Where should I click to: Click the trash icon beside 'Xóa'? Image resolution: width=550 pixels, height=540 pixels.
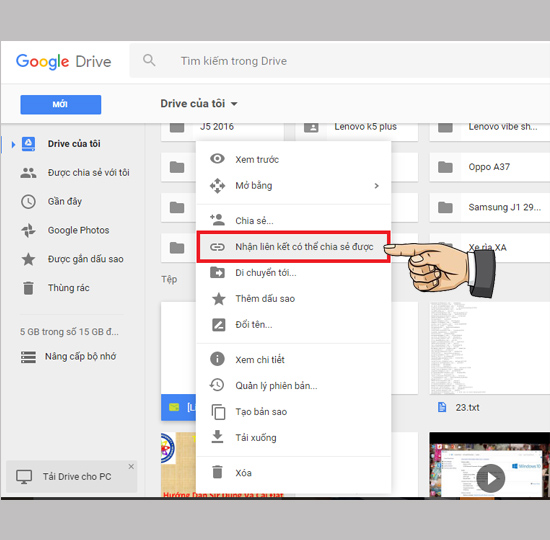coord(217,472)
